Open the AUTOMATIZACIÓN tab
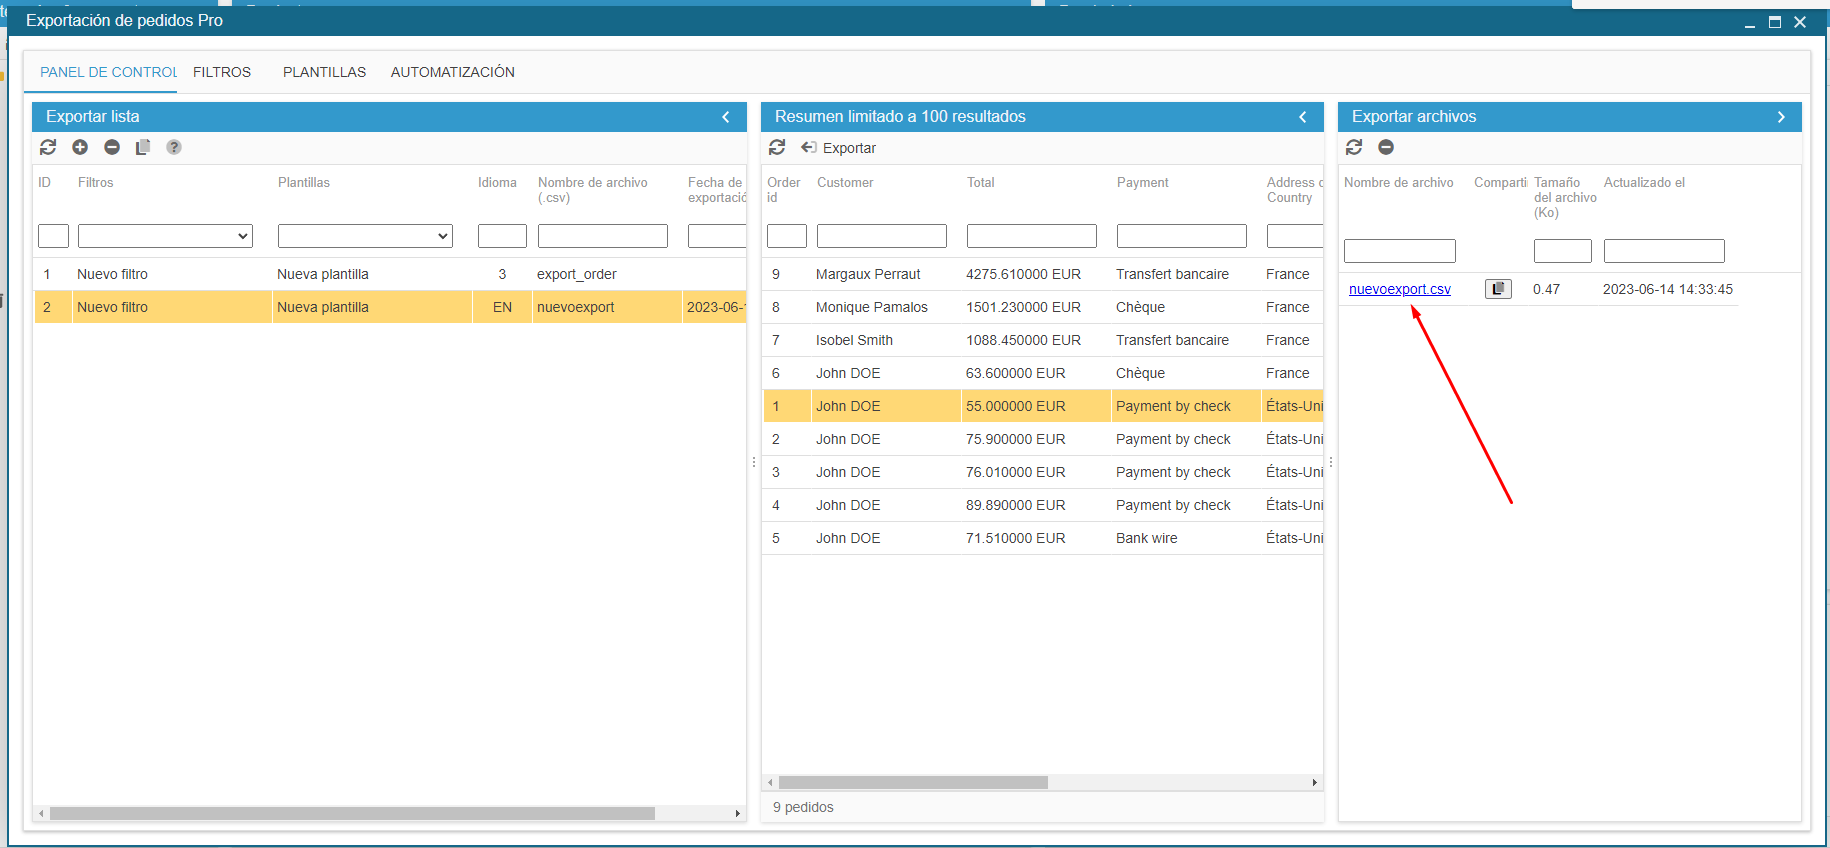Screen dimensions: 1830x848 point(452,72)
